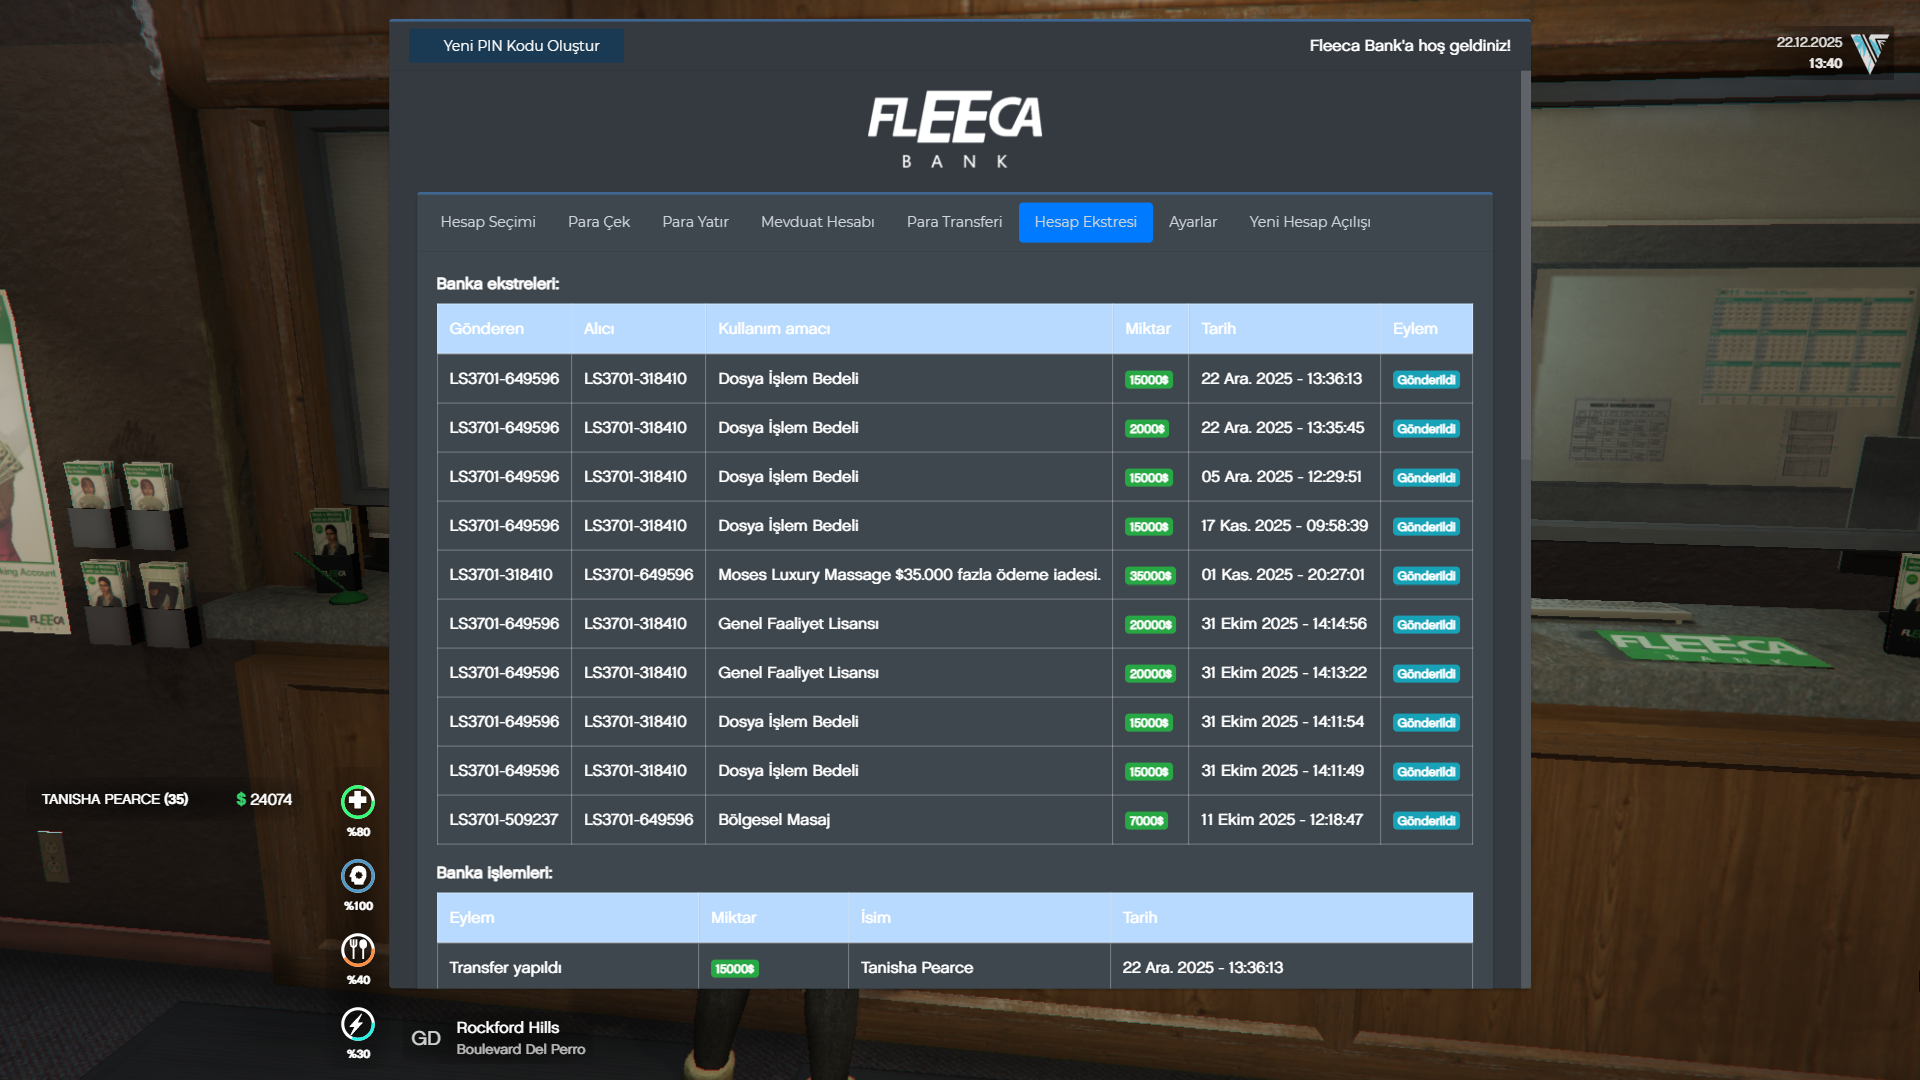Click the Miktar header in Banka ekstreleri
1920x1080 pixels.
1148,329
